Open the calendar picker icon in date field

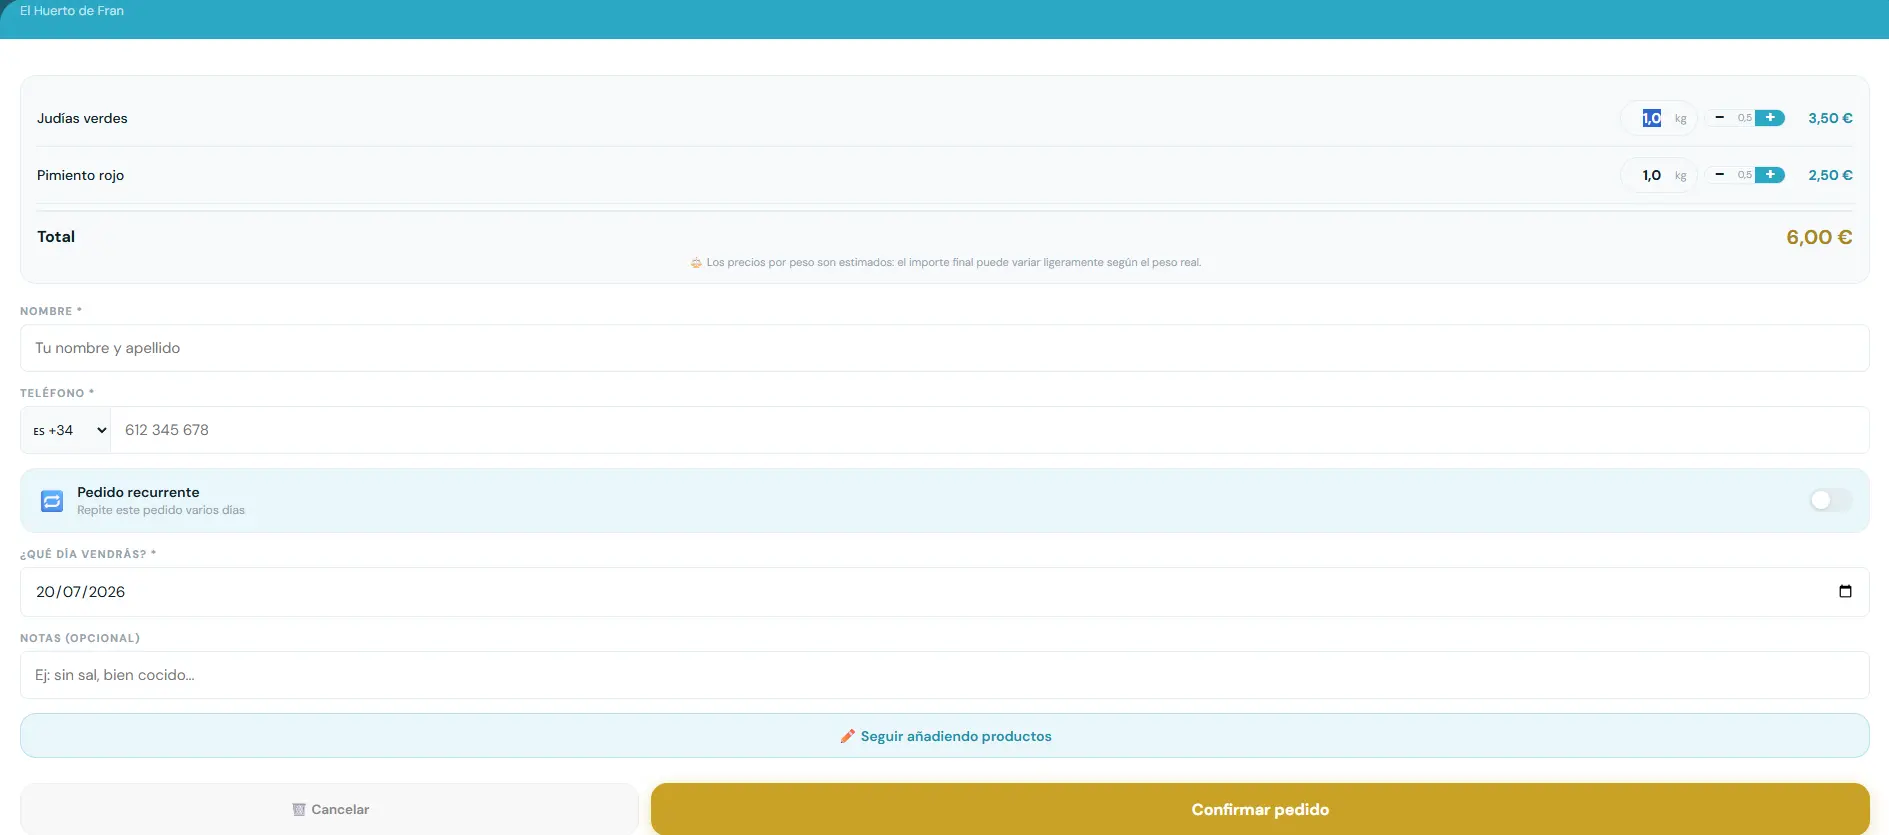tap(1845, 592)
